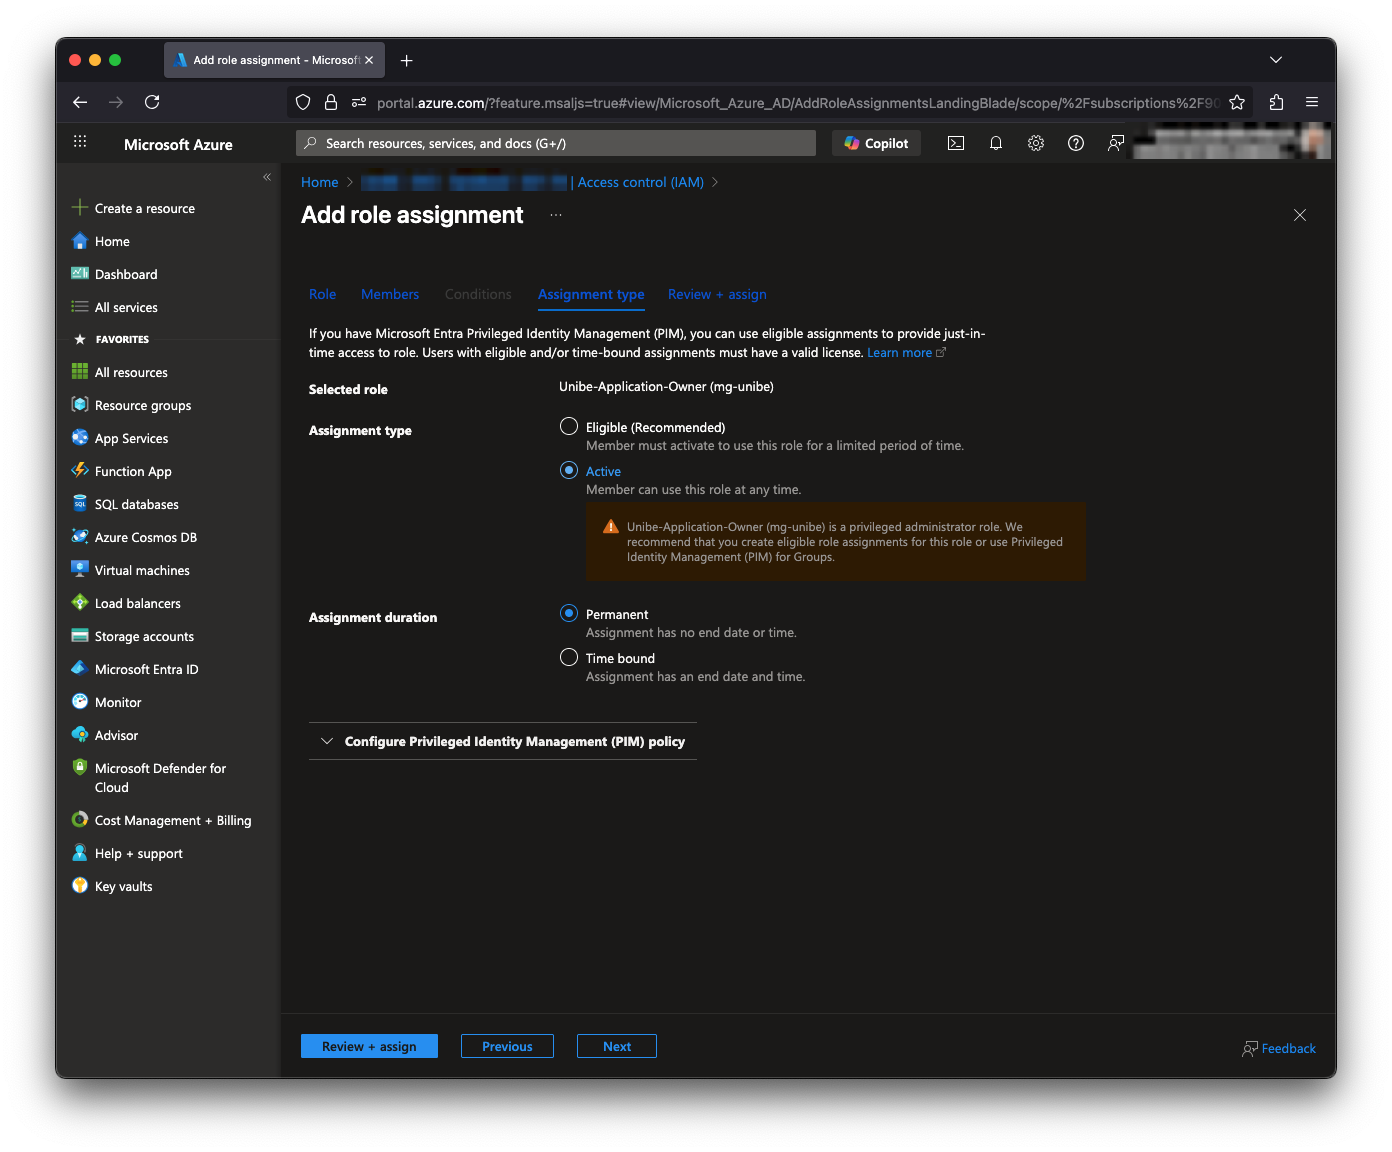This screenshot has height=1152, width=1392.
Task: Open the ellipsis menu beside page title
Action: (556, 215)
